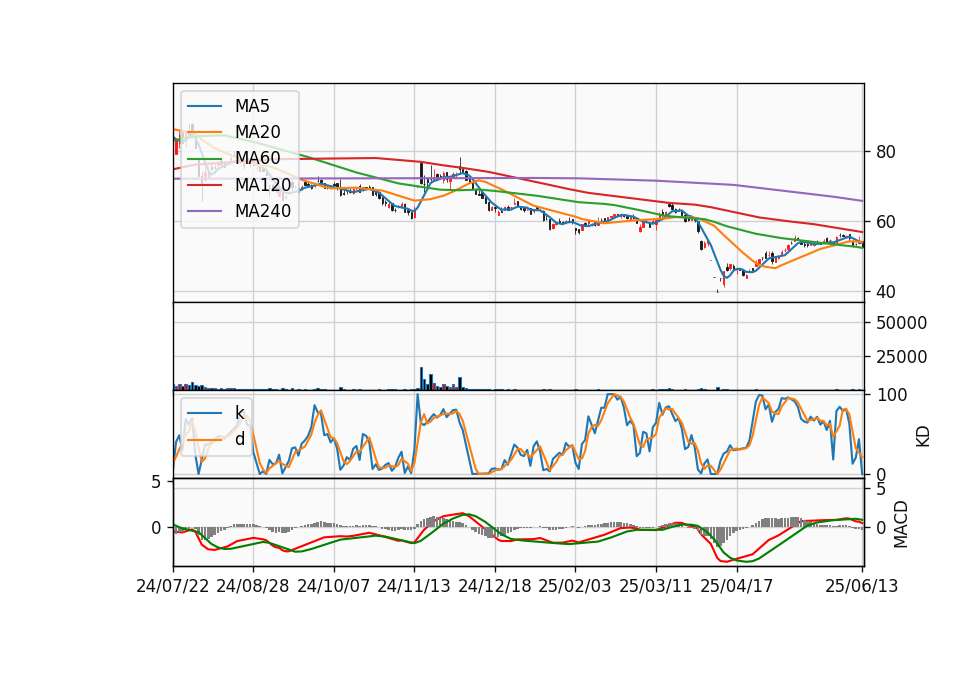Viewport: 960px width, 690px height.
Task: Click the 24/11/13 date axis label
Action: (414, 586)
